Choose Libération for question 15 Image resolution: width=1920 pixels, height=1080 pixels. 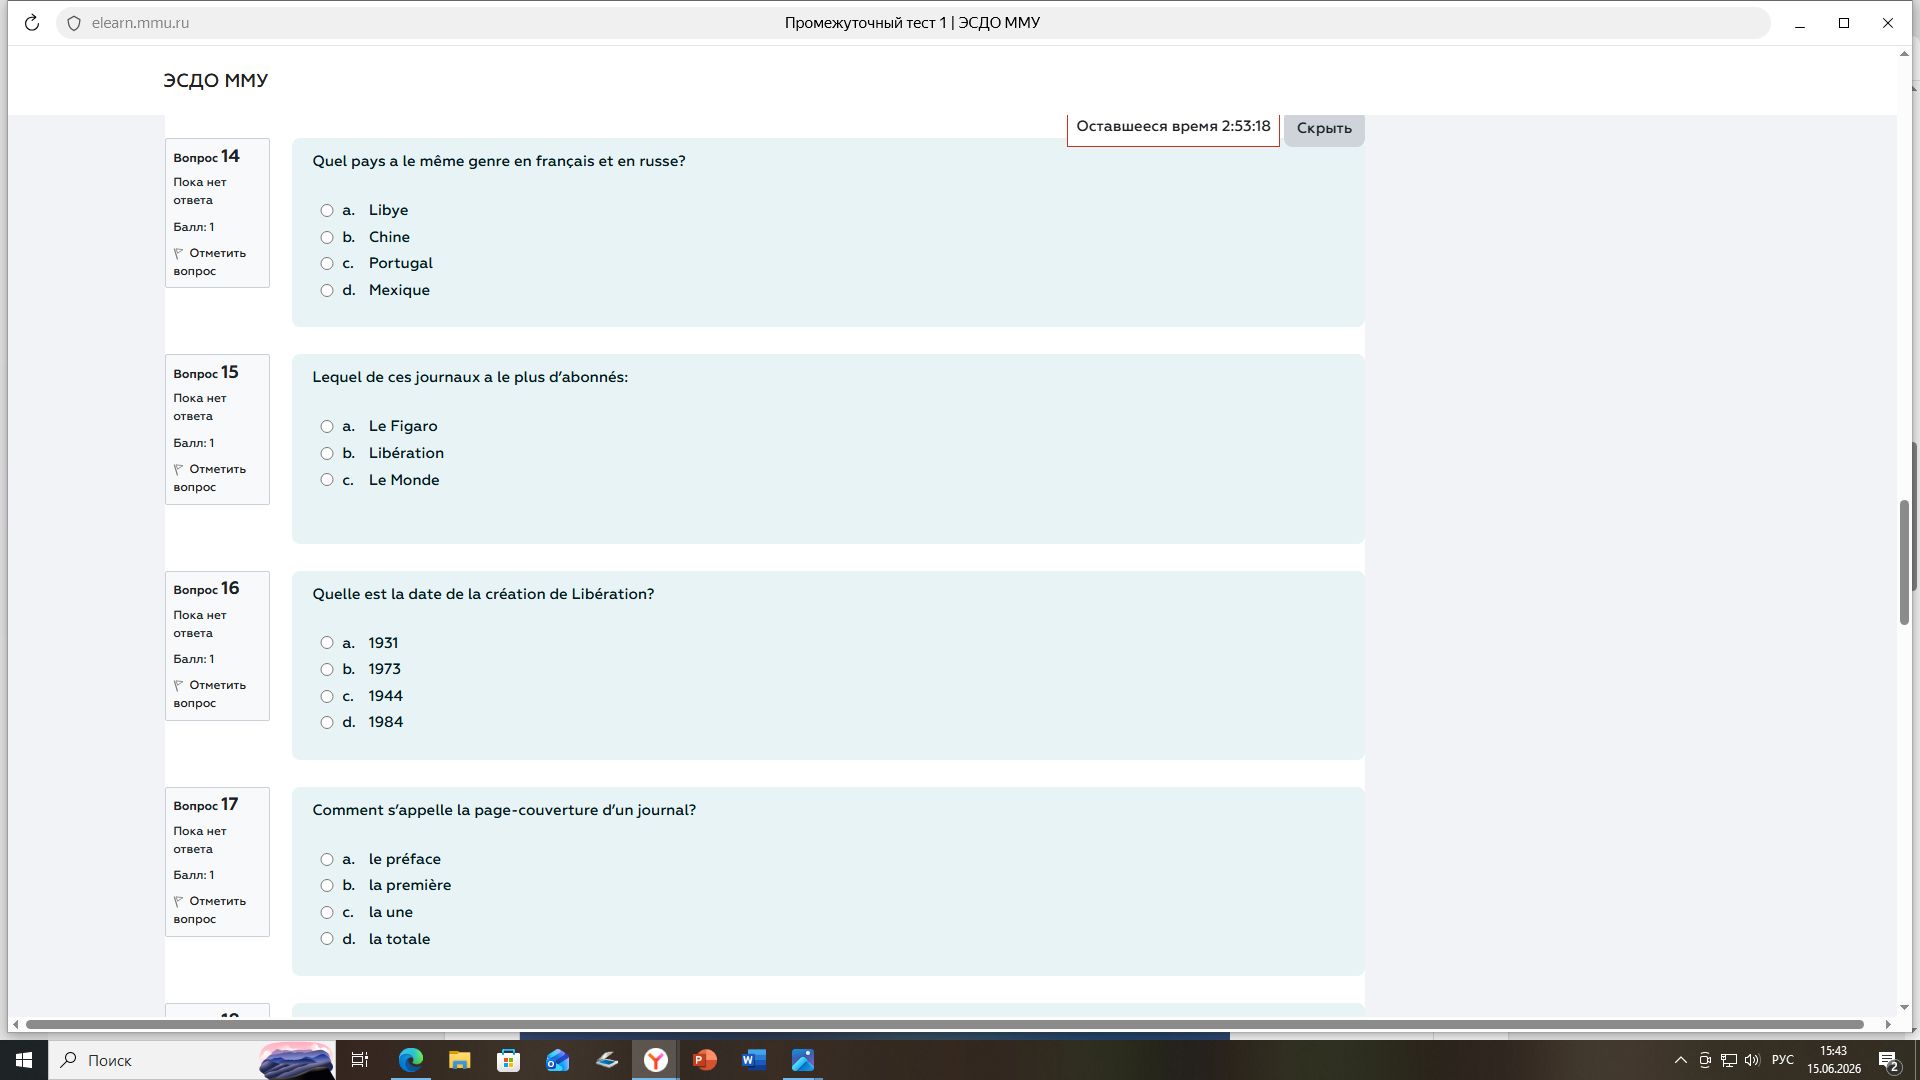click(327, 454)
